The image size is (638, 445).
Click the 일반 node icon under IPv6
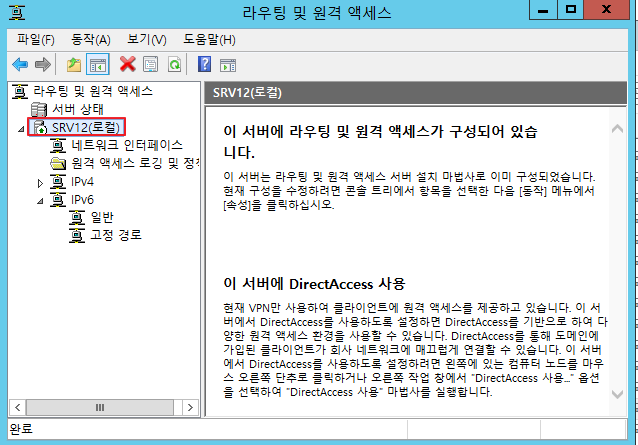coord(77,218)
